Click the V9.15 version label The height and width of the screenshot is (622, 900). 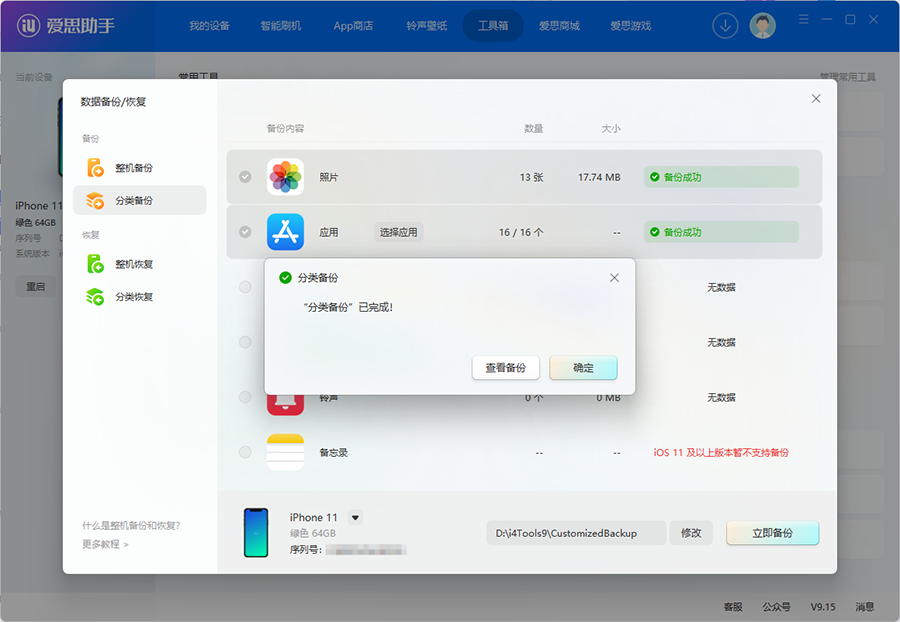coord(823,607)
